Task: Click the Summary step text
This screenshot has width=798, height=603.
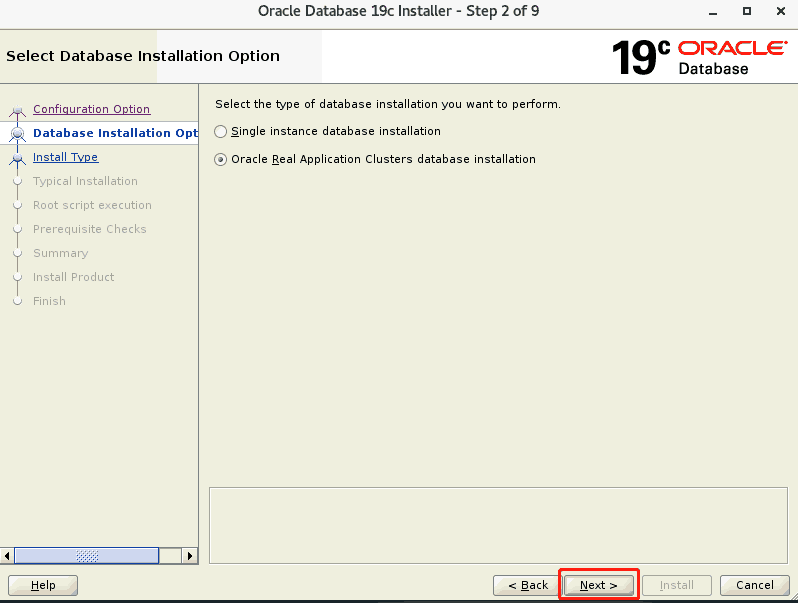Action: coord(61,253)
